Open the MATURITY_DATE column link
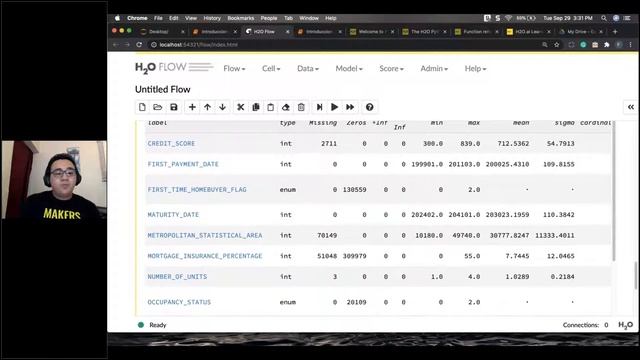 [x=173, y=215]
